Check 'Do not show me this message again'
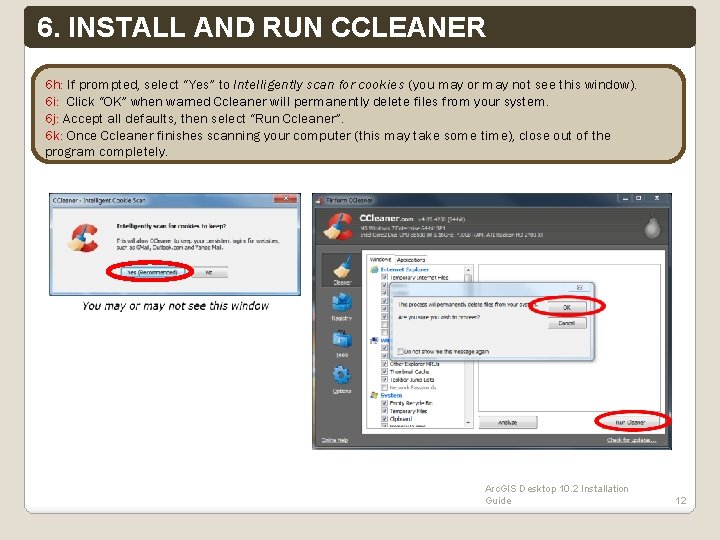 click(400, 351)
